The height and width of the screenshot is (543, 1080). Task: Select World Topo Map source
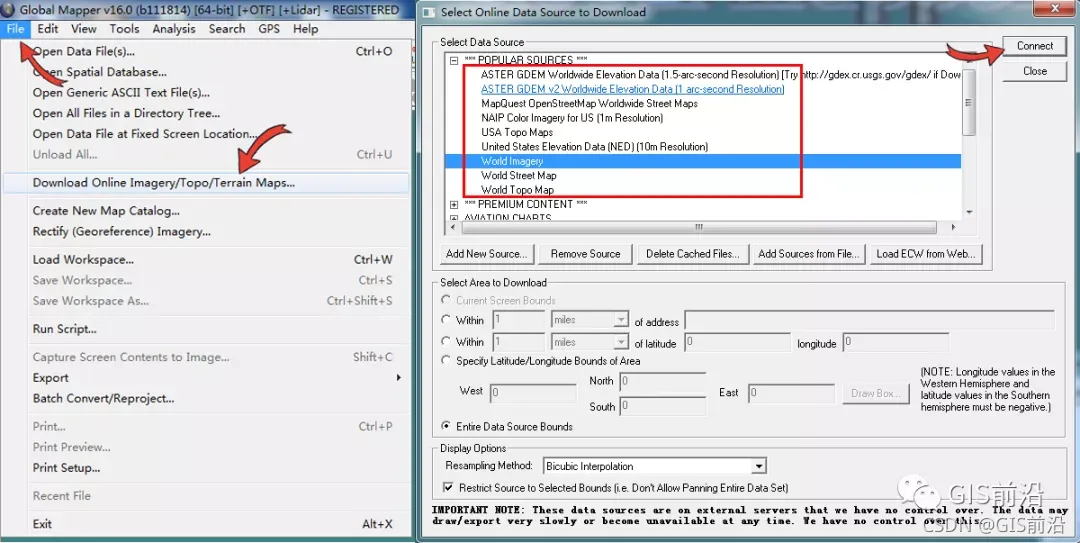coord(517,190)
